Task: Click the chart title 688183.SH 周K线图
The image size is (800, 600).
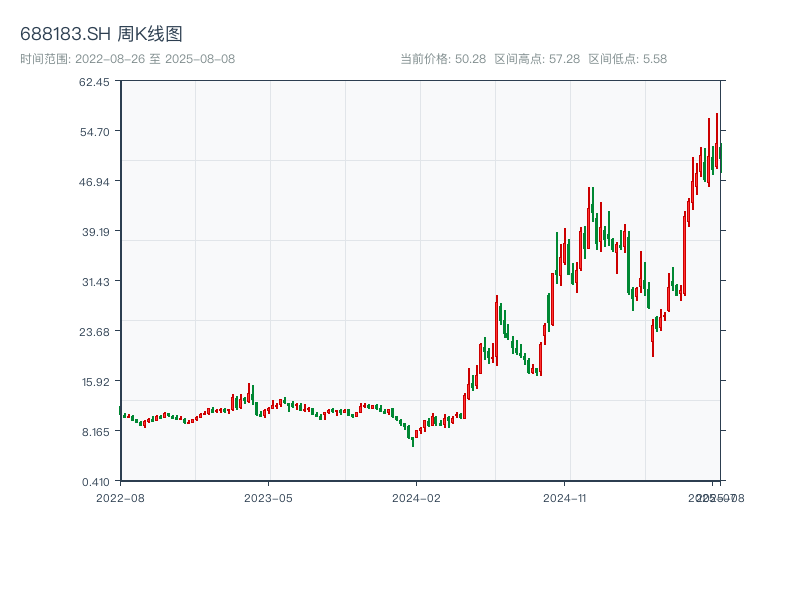Action: coord(101,34)
